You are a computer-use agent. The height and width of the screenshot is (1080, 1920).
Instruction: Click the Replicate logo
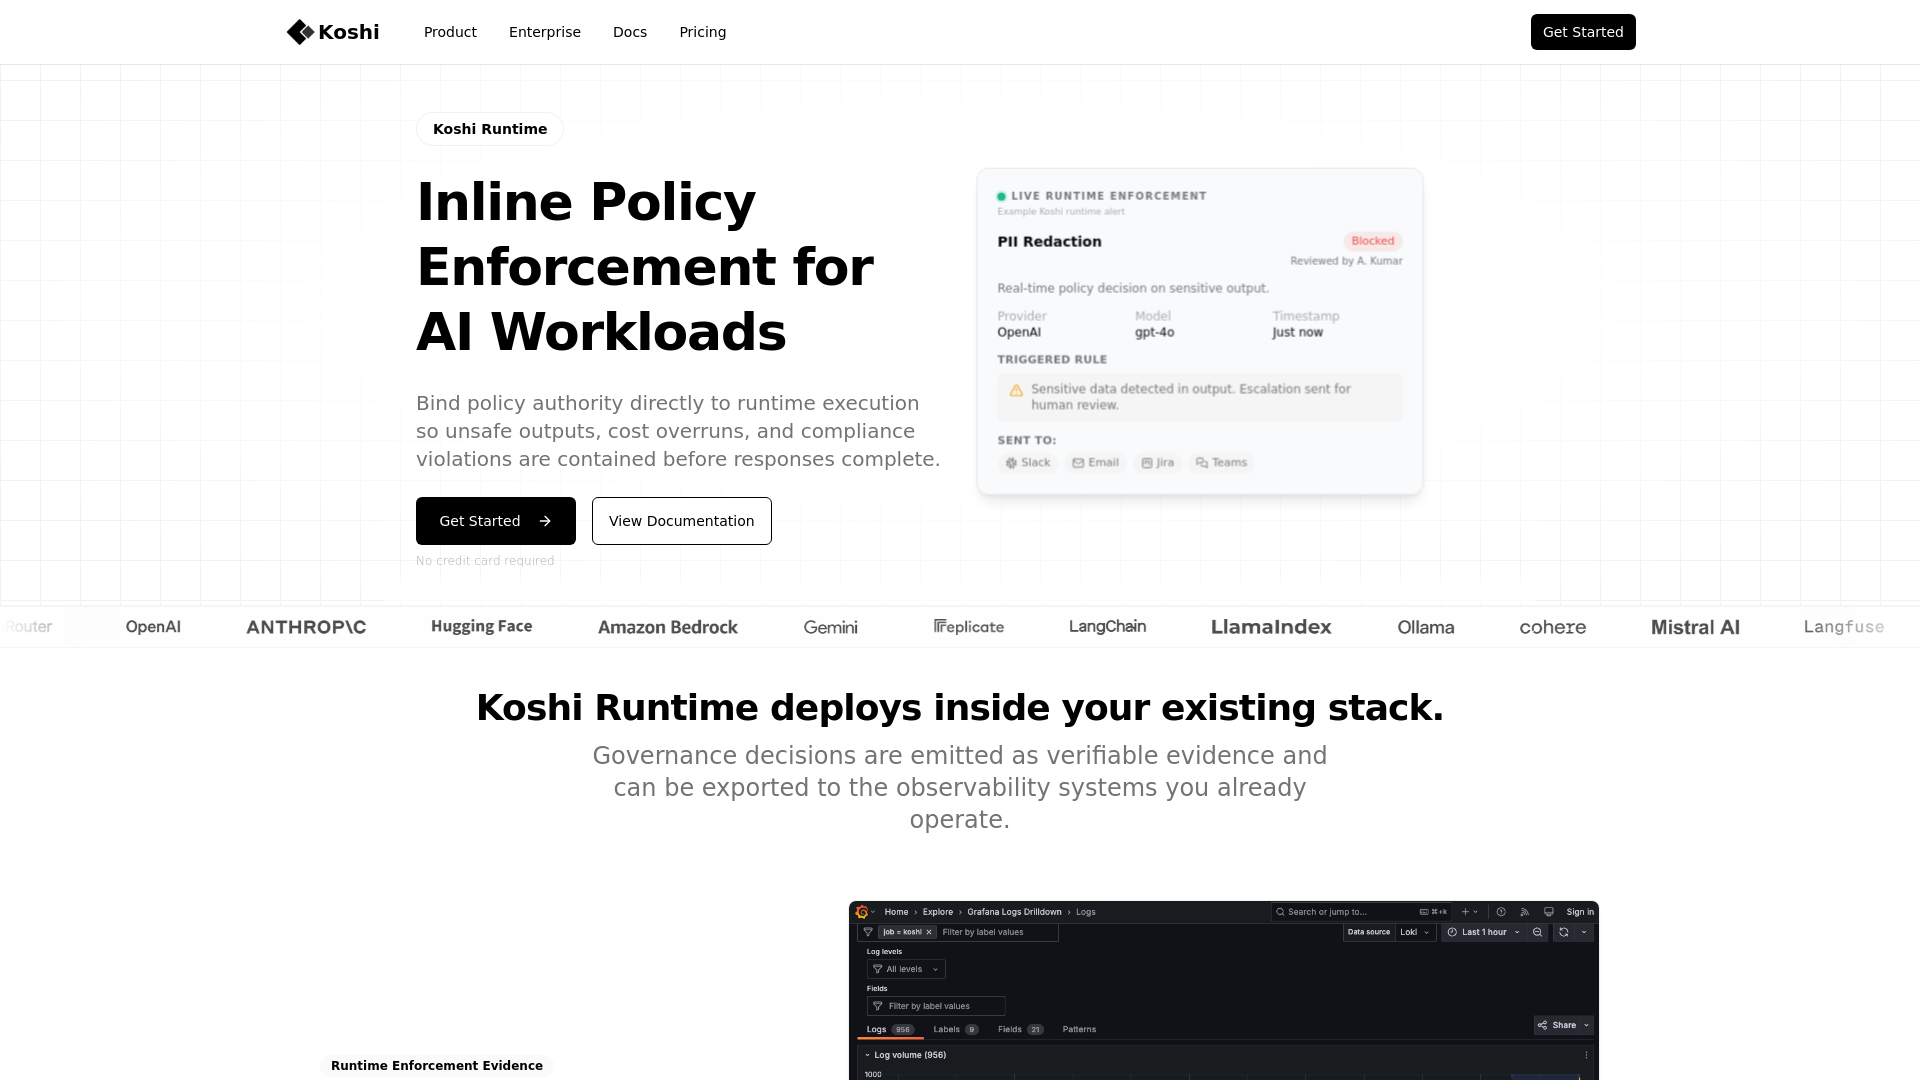[x=969, y=627]
